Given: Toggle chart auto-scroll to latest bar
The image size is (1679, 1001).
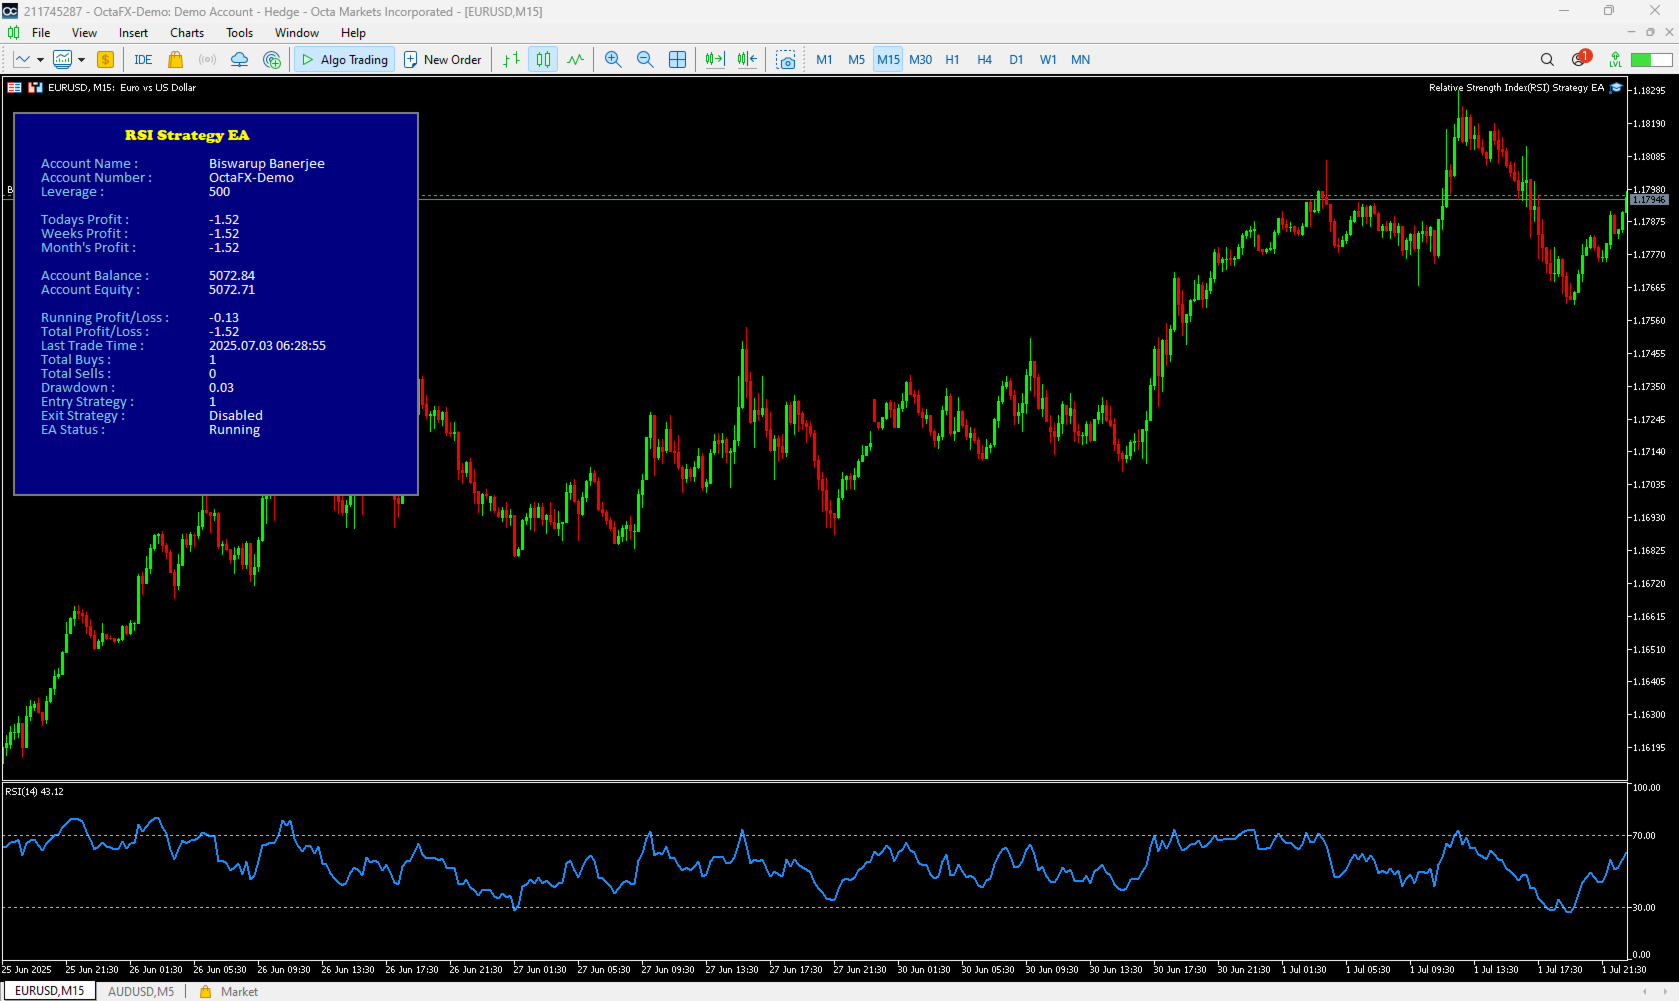Looking at the screenshot, I should pyautogui.click(x=714, y=60).
